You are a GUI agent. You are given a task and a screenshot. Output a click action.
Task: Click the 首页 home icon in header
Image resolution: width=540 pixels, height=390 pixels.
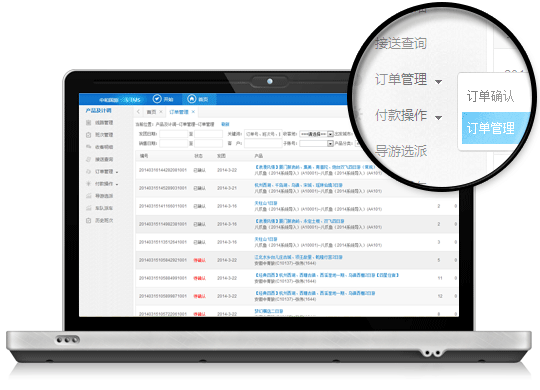[x=191, y=99]
